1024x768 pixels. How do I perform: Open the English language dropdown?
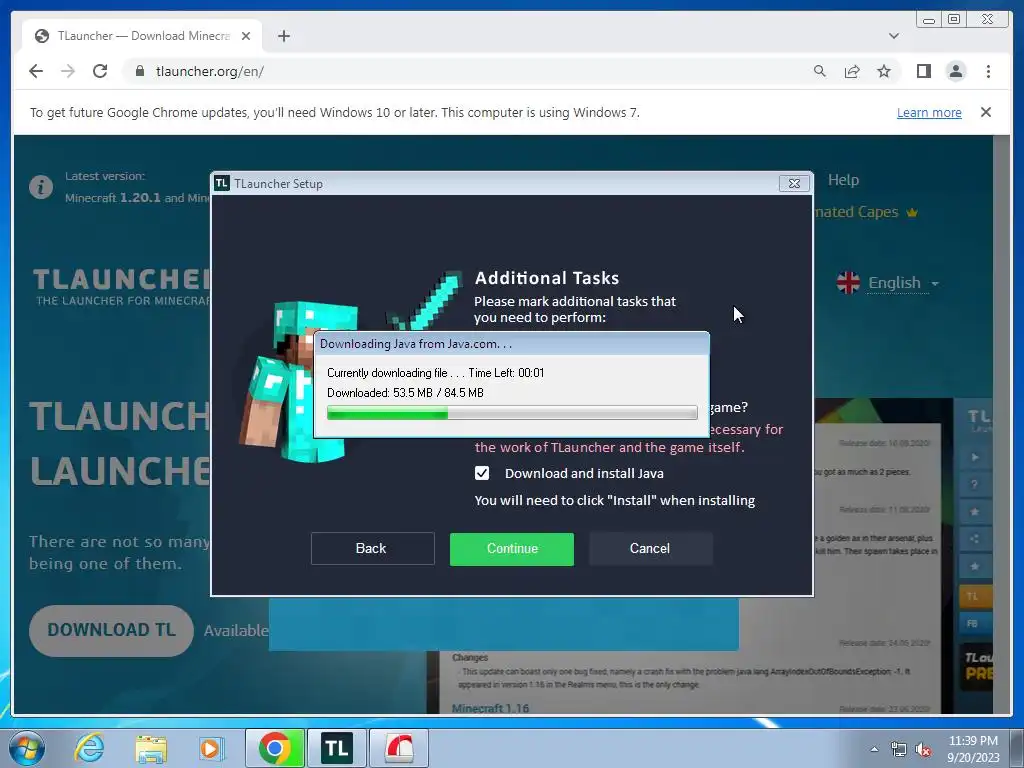coord(903,283)
